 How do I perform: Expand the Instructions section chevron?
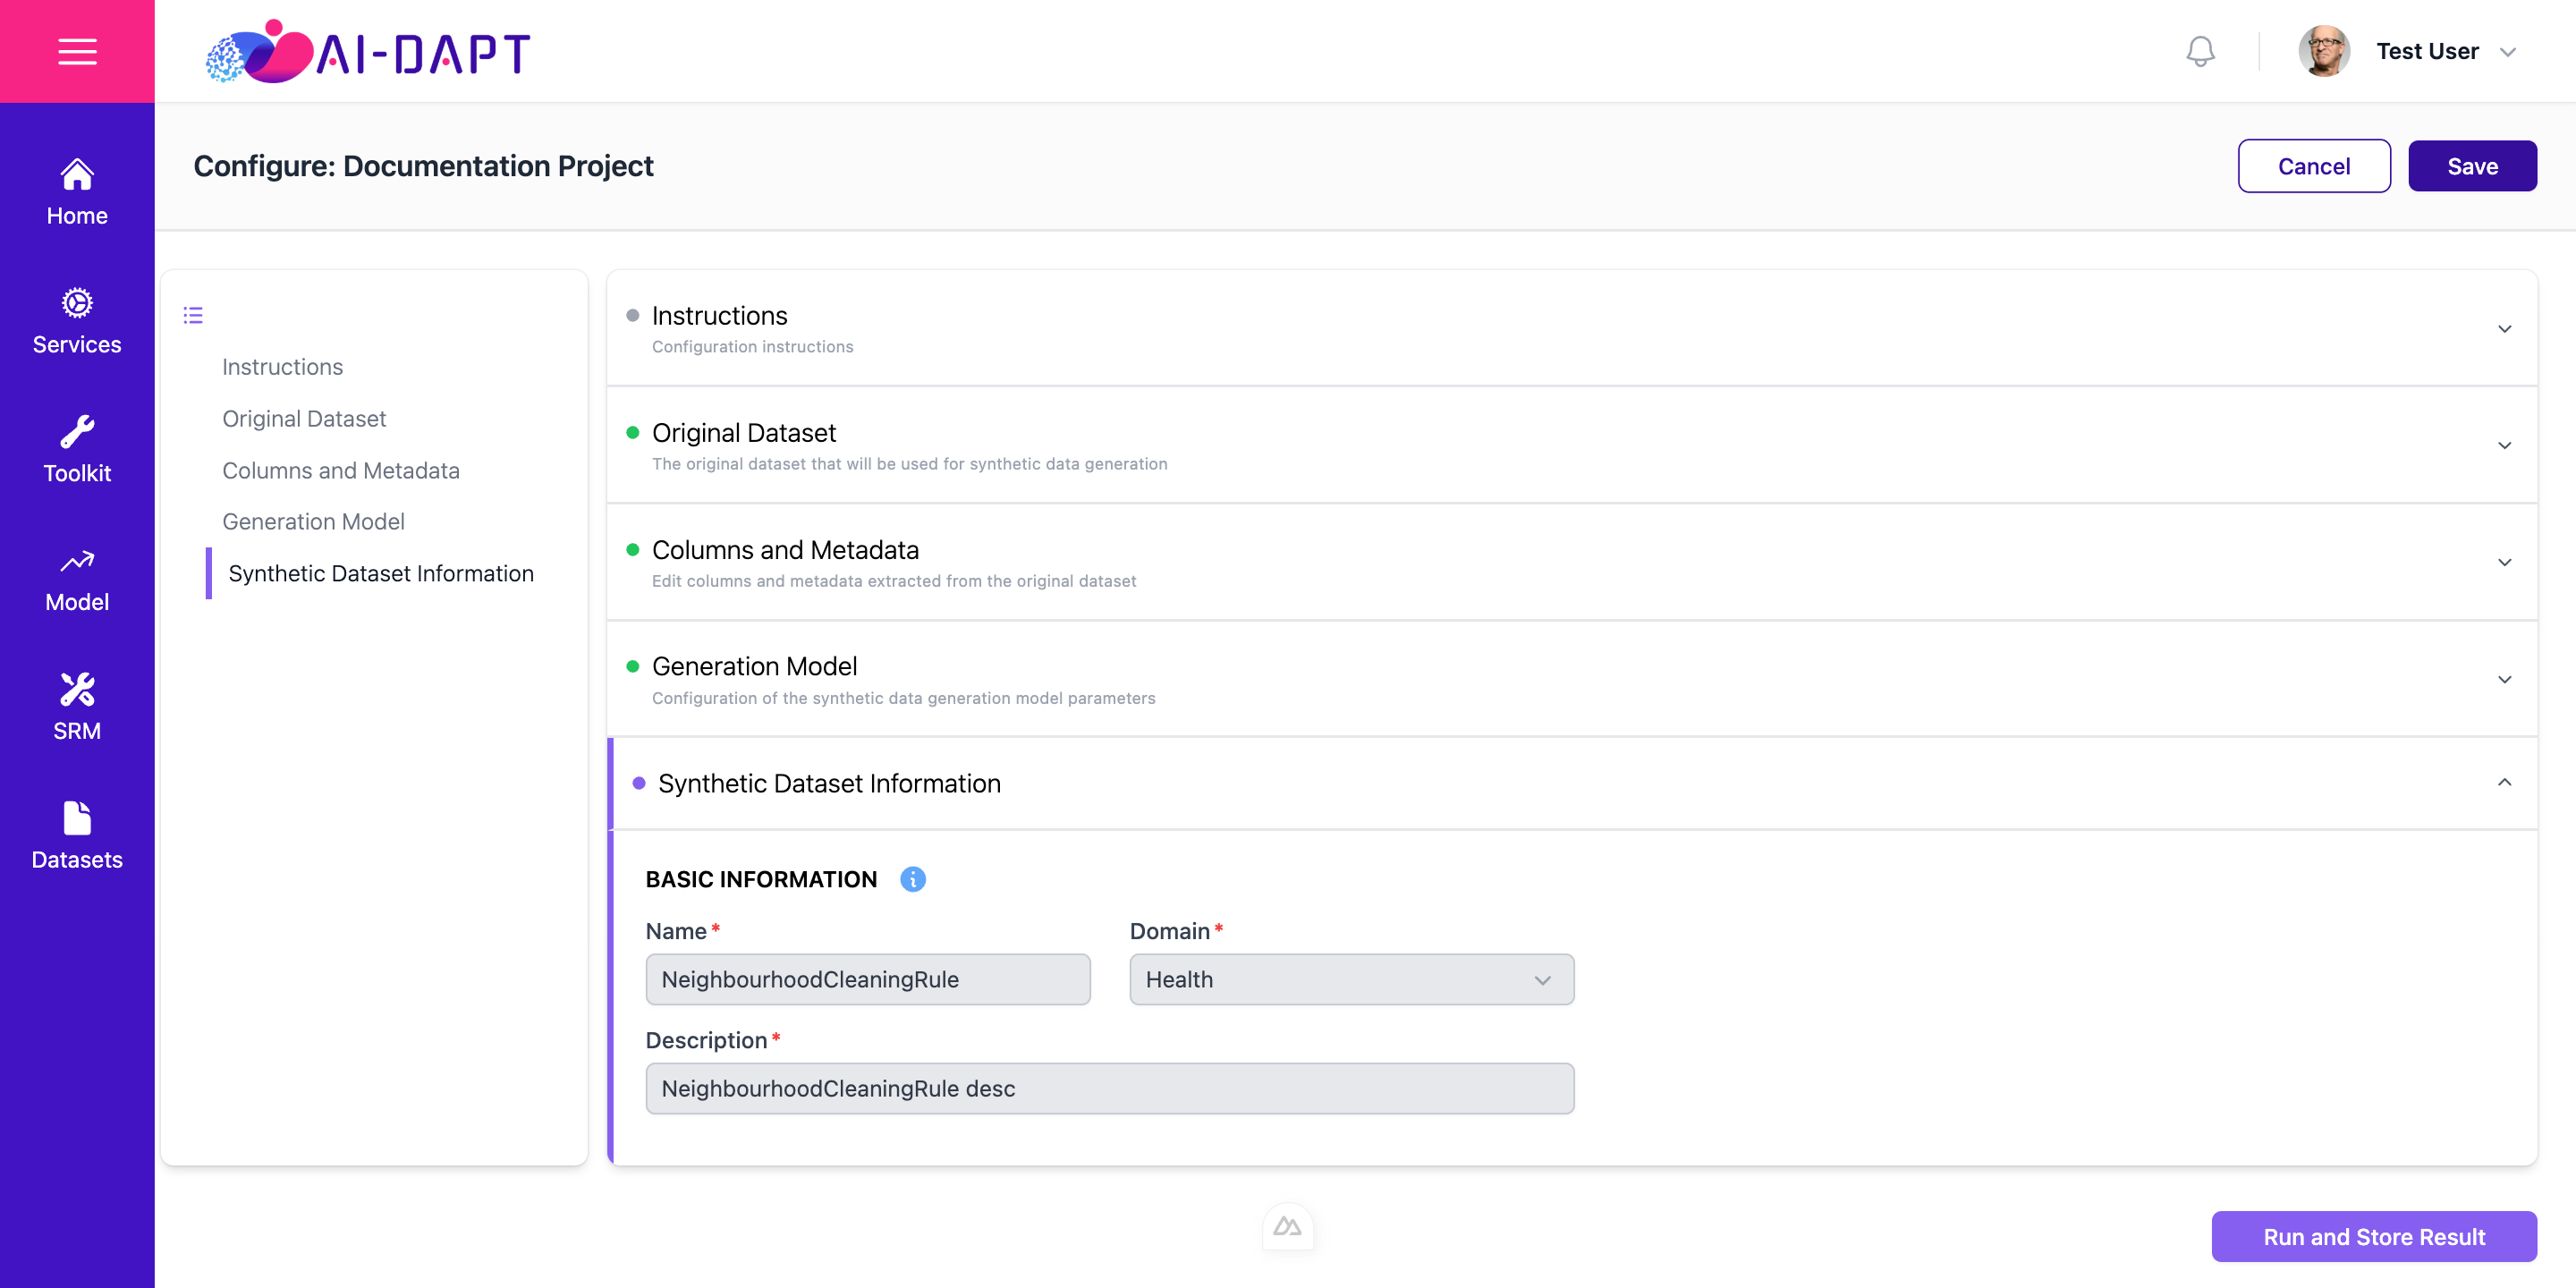[2504, 329]
